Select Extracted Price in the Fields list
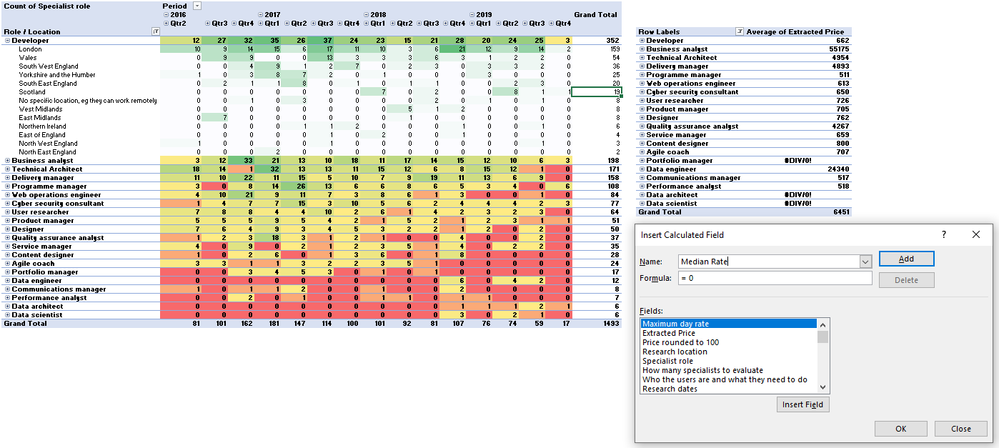 pyautogui.click(x=728, y=333)
